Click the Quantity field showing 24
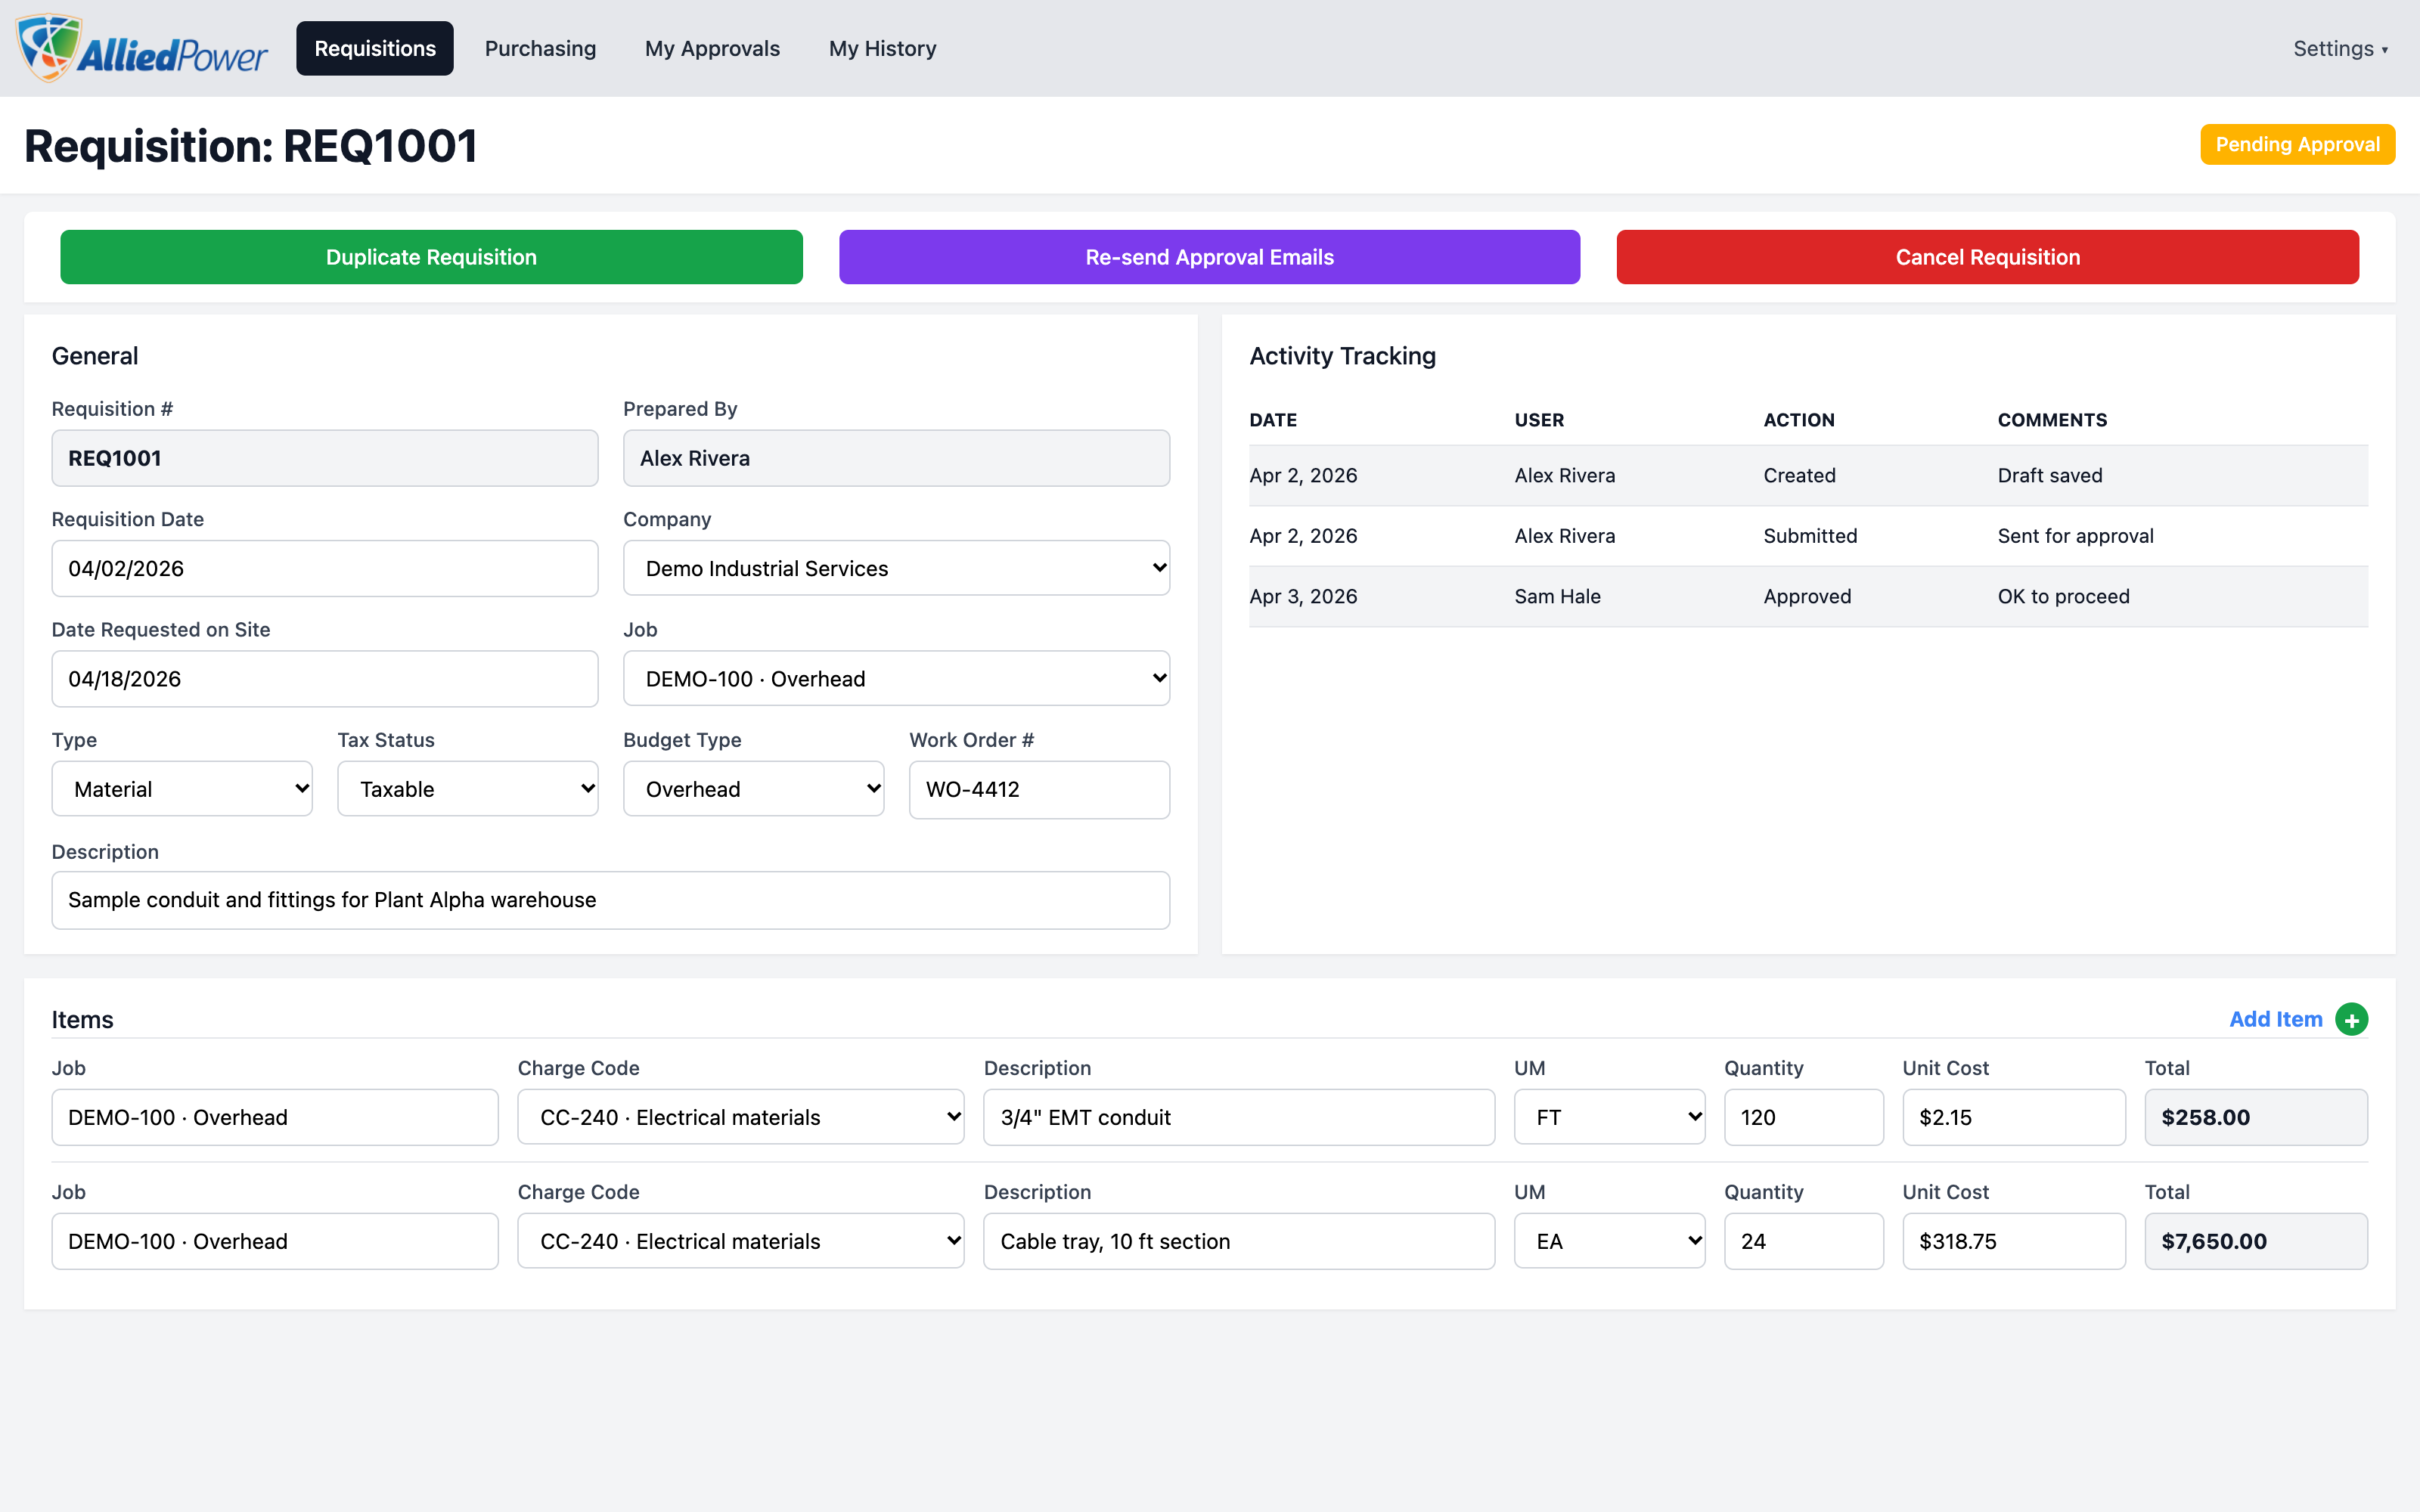This screenshot has width=2420, height=1512. tap(1803, 1241)
